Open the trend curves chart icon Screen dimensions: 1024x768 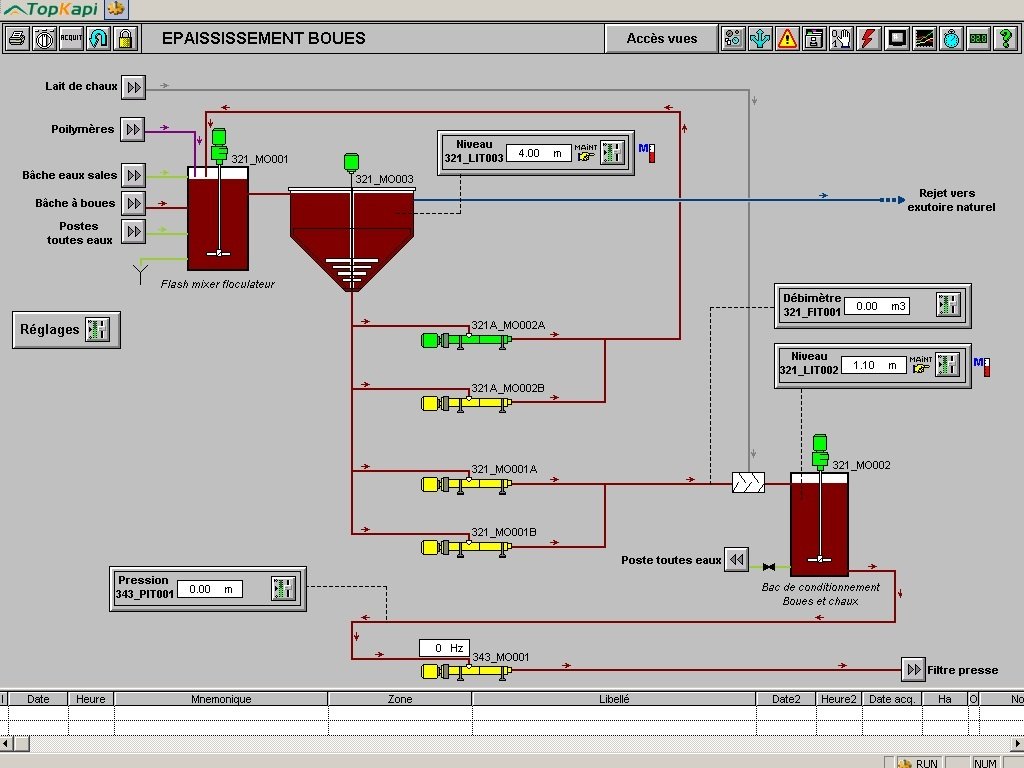(925, 39)
